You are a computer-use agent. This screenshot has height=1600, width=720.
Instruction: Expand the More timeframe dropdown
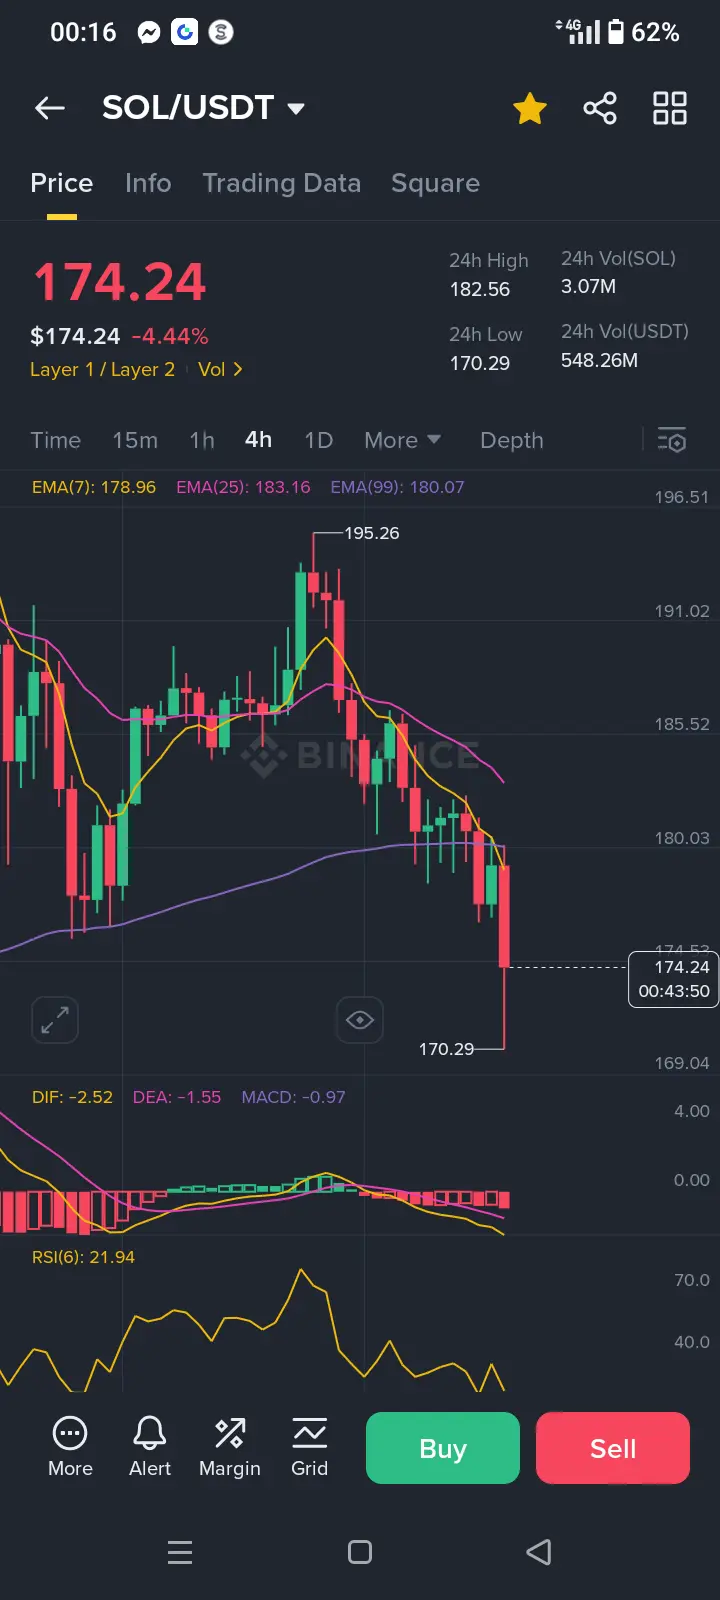click(x=402, y=440)
